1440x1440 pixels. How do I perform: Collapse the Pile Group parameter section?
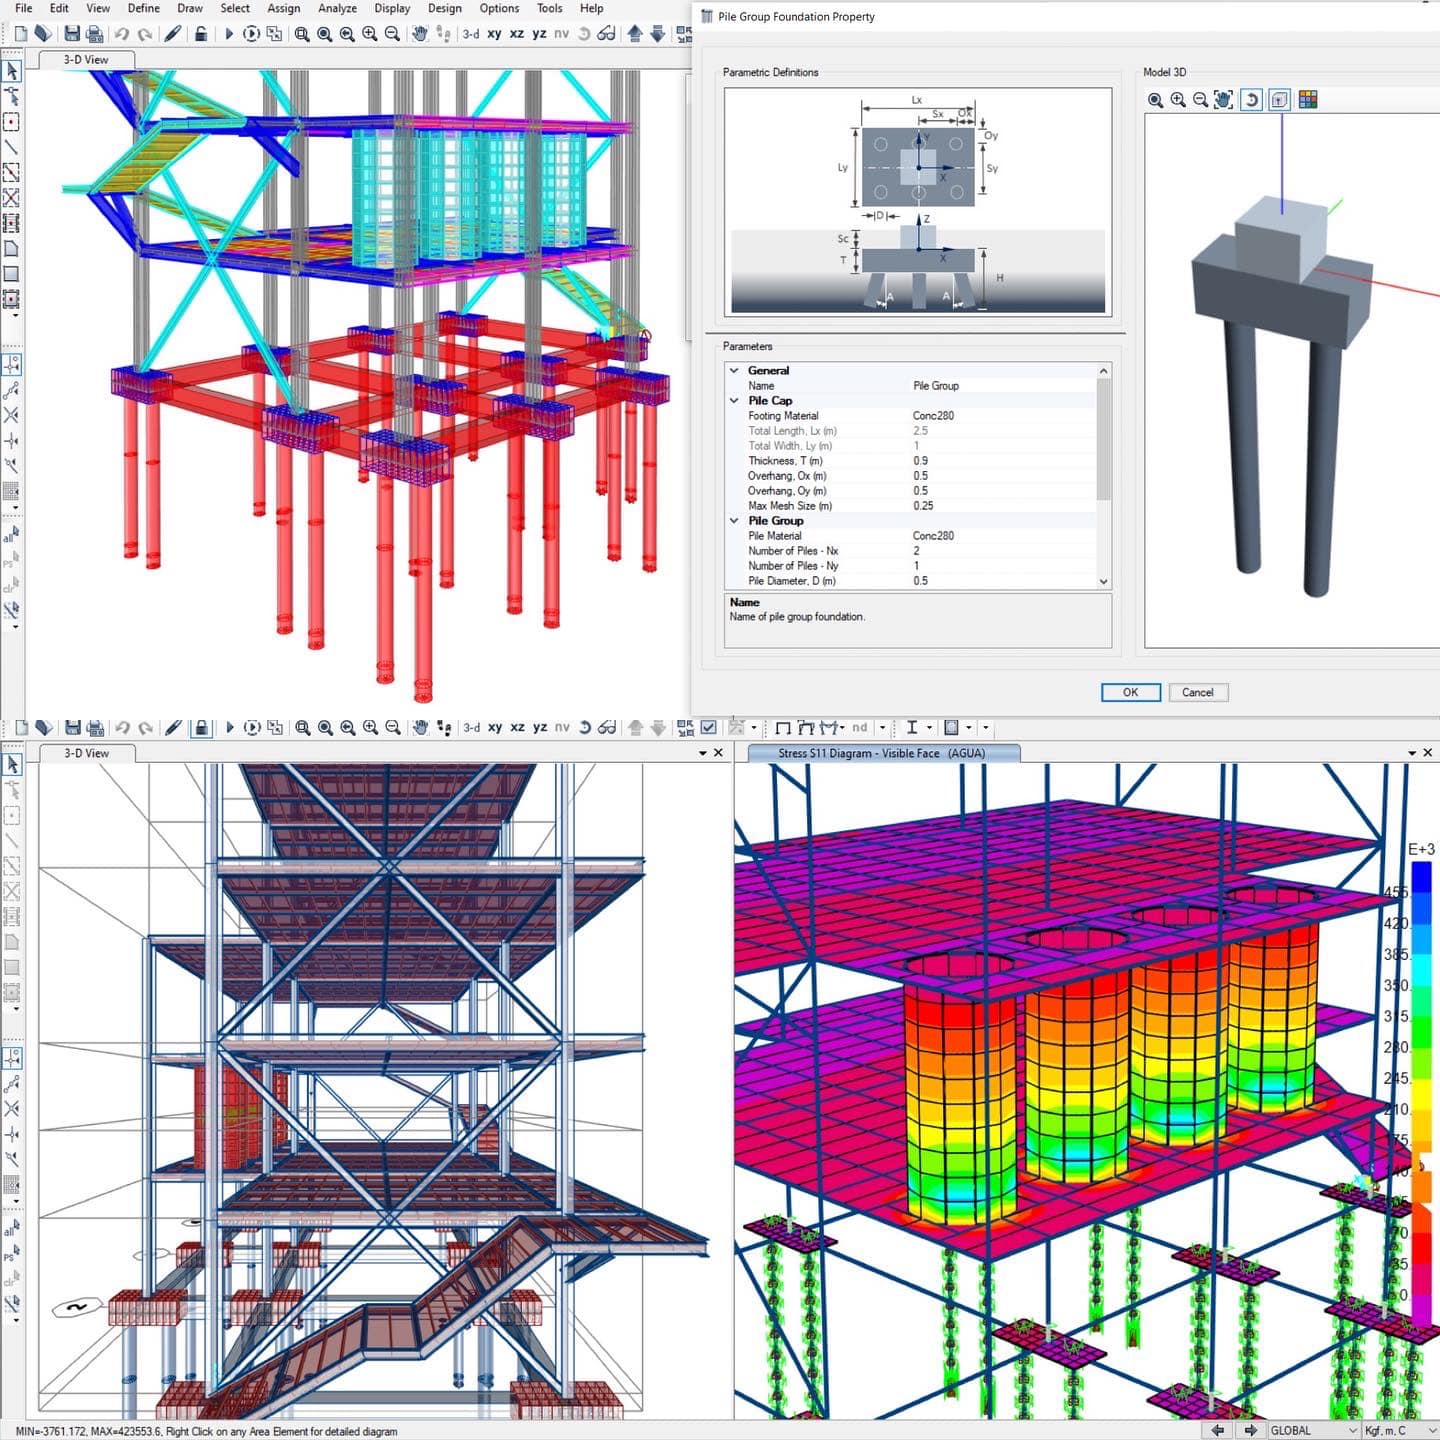pyautogui.click(x=734, y=521)
